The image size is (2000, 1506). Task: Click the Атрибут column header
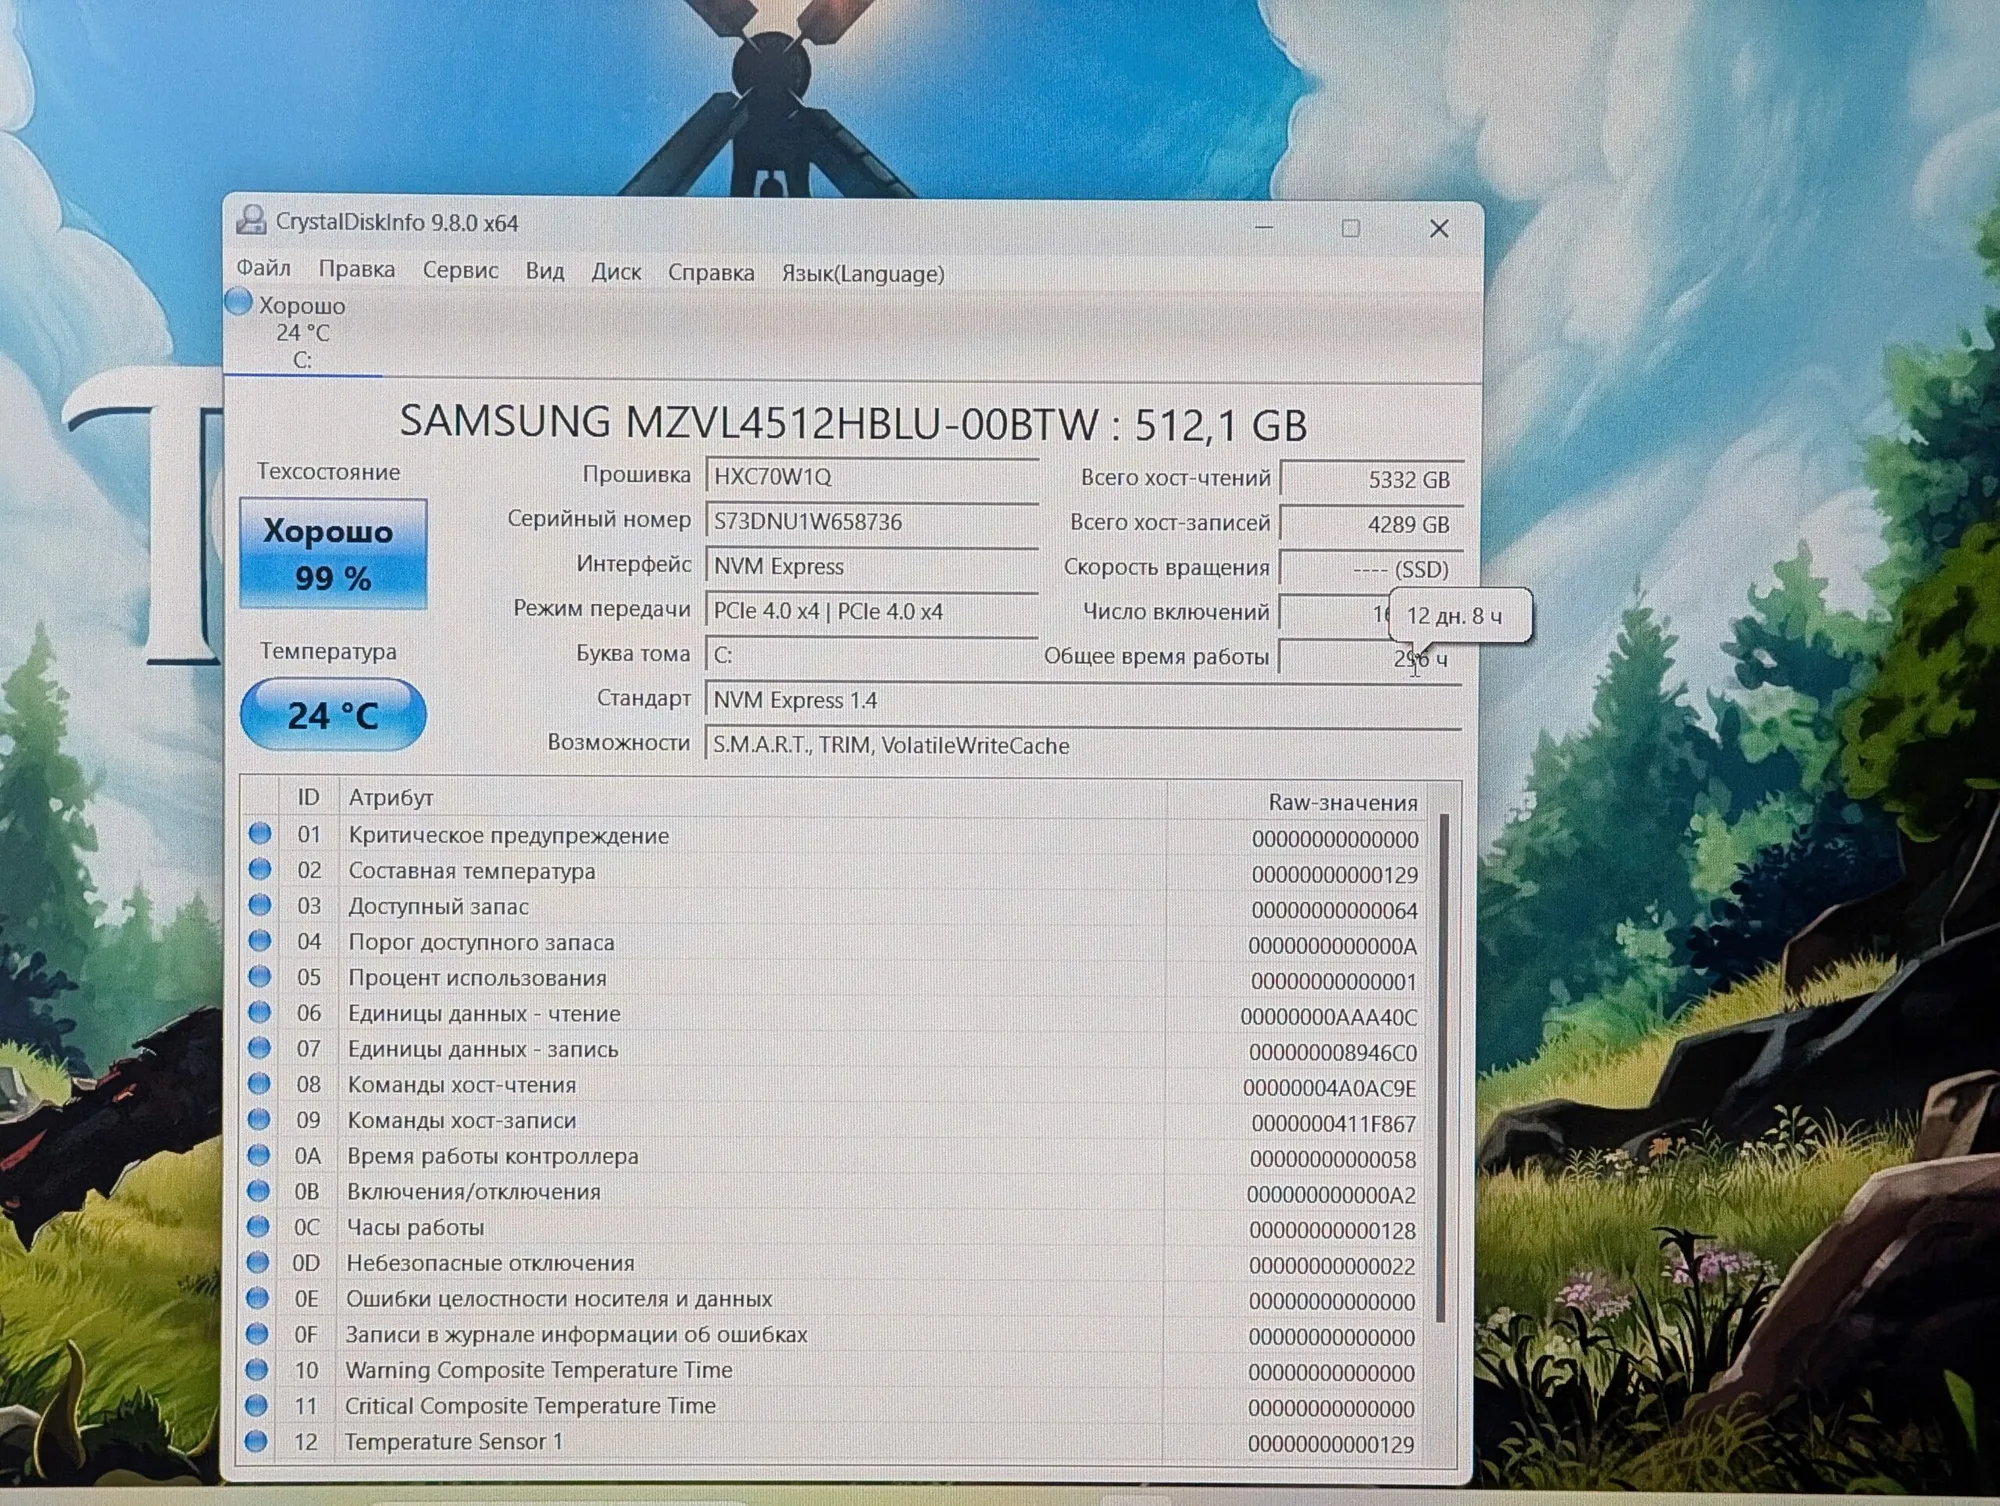(752, 798)
